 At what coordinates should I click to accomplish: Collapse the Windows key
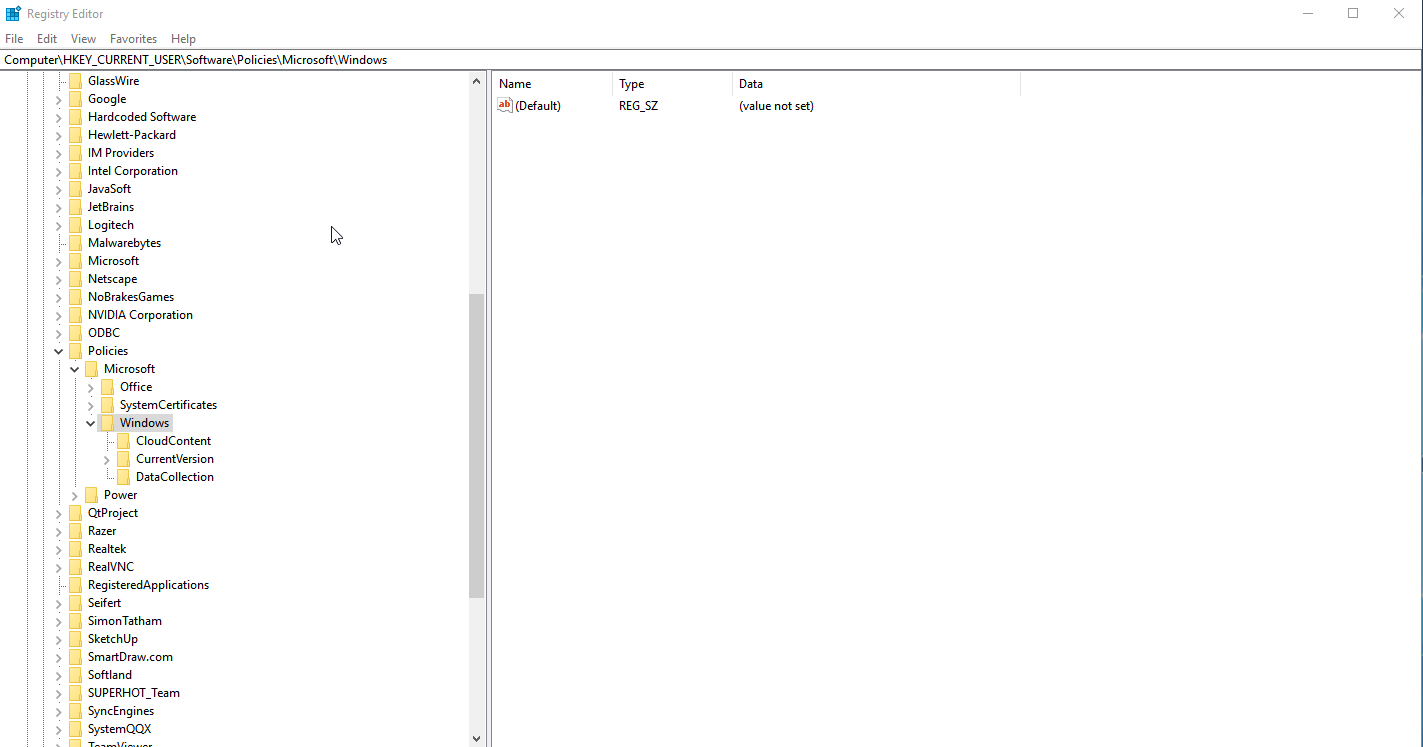point(91,423)
